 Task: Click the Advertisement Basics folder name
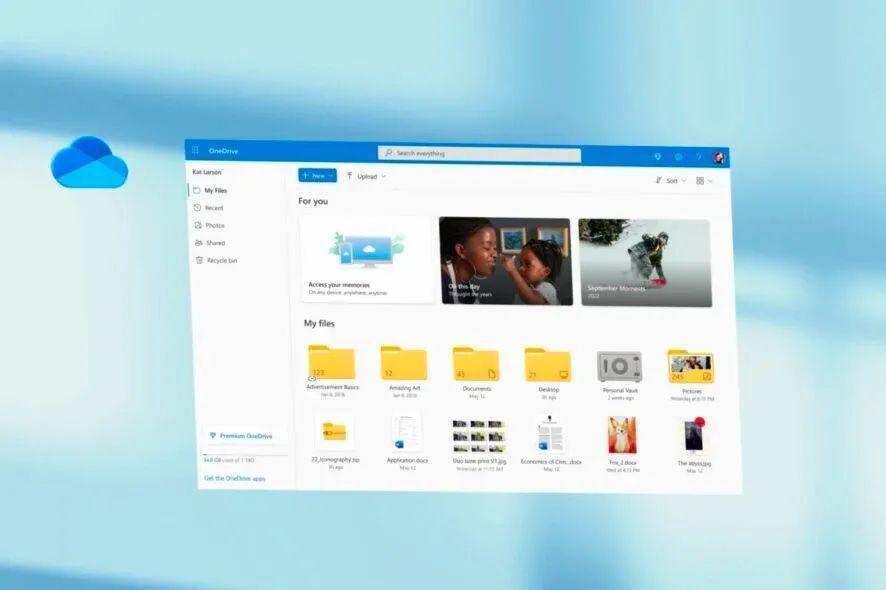332,387
